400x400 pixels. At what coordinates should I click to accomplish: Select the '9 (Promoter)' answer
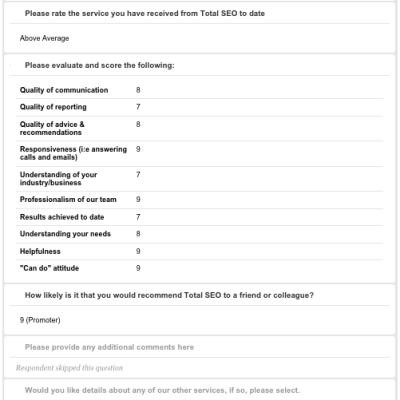tap(40, 320)
